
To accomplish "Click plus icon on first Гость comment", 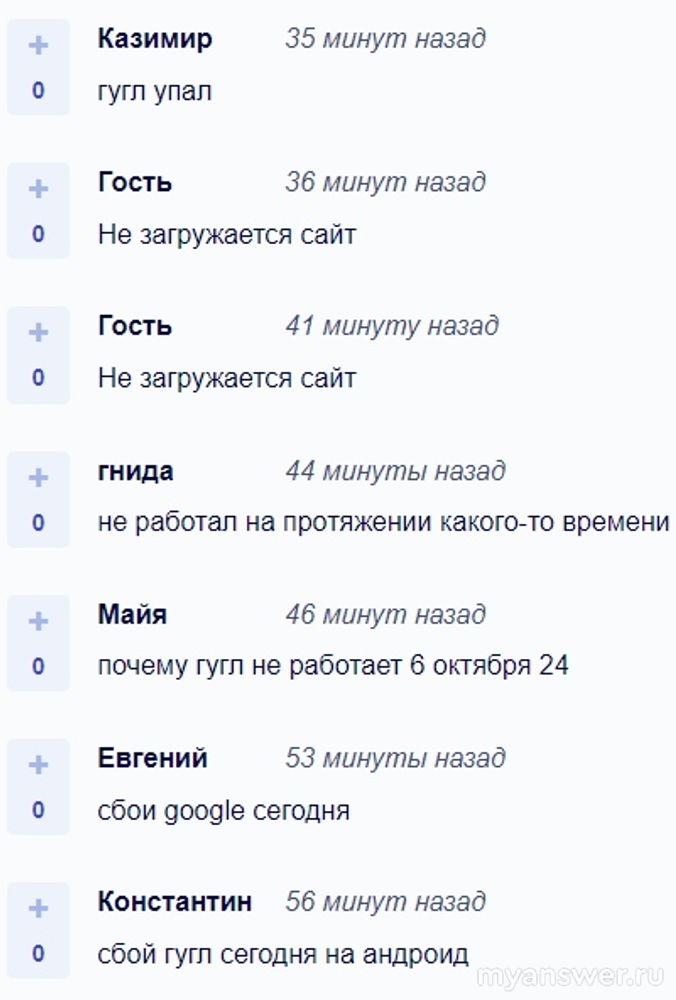I will pyautogui.click(x=38, y=189).
